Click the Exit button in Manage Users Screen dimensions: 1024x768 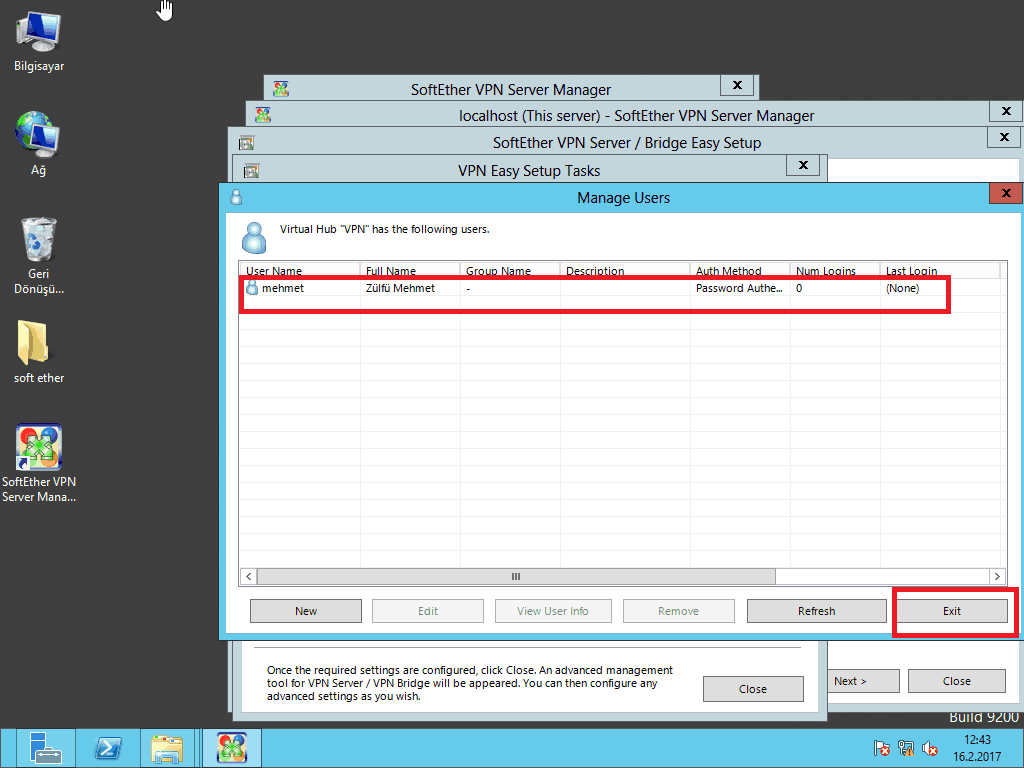951,611
